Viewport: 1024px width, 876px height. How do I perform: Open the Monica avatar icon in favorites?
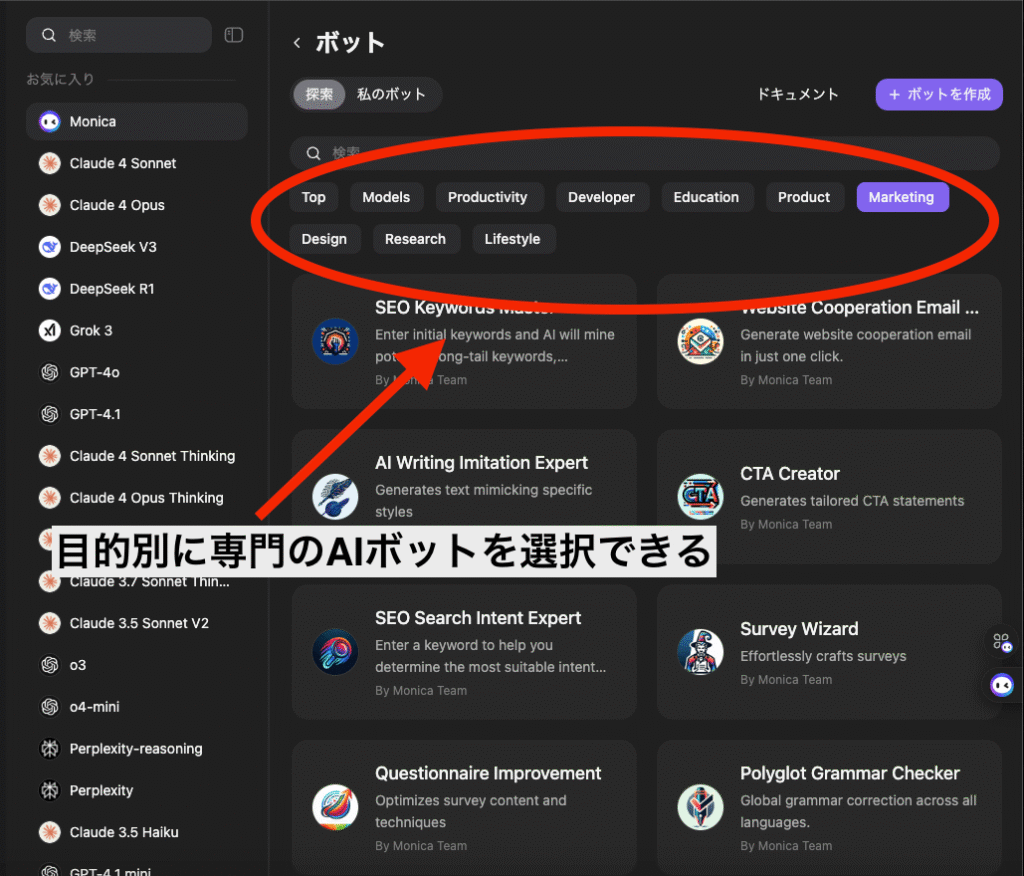coord(50,122)
